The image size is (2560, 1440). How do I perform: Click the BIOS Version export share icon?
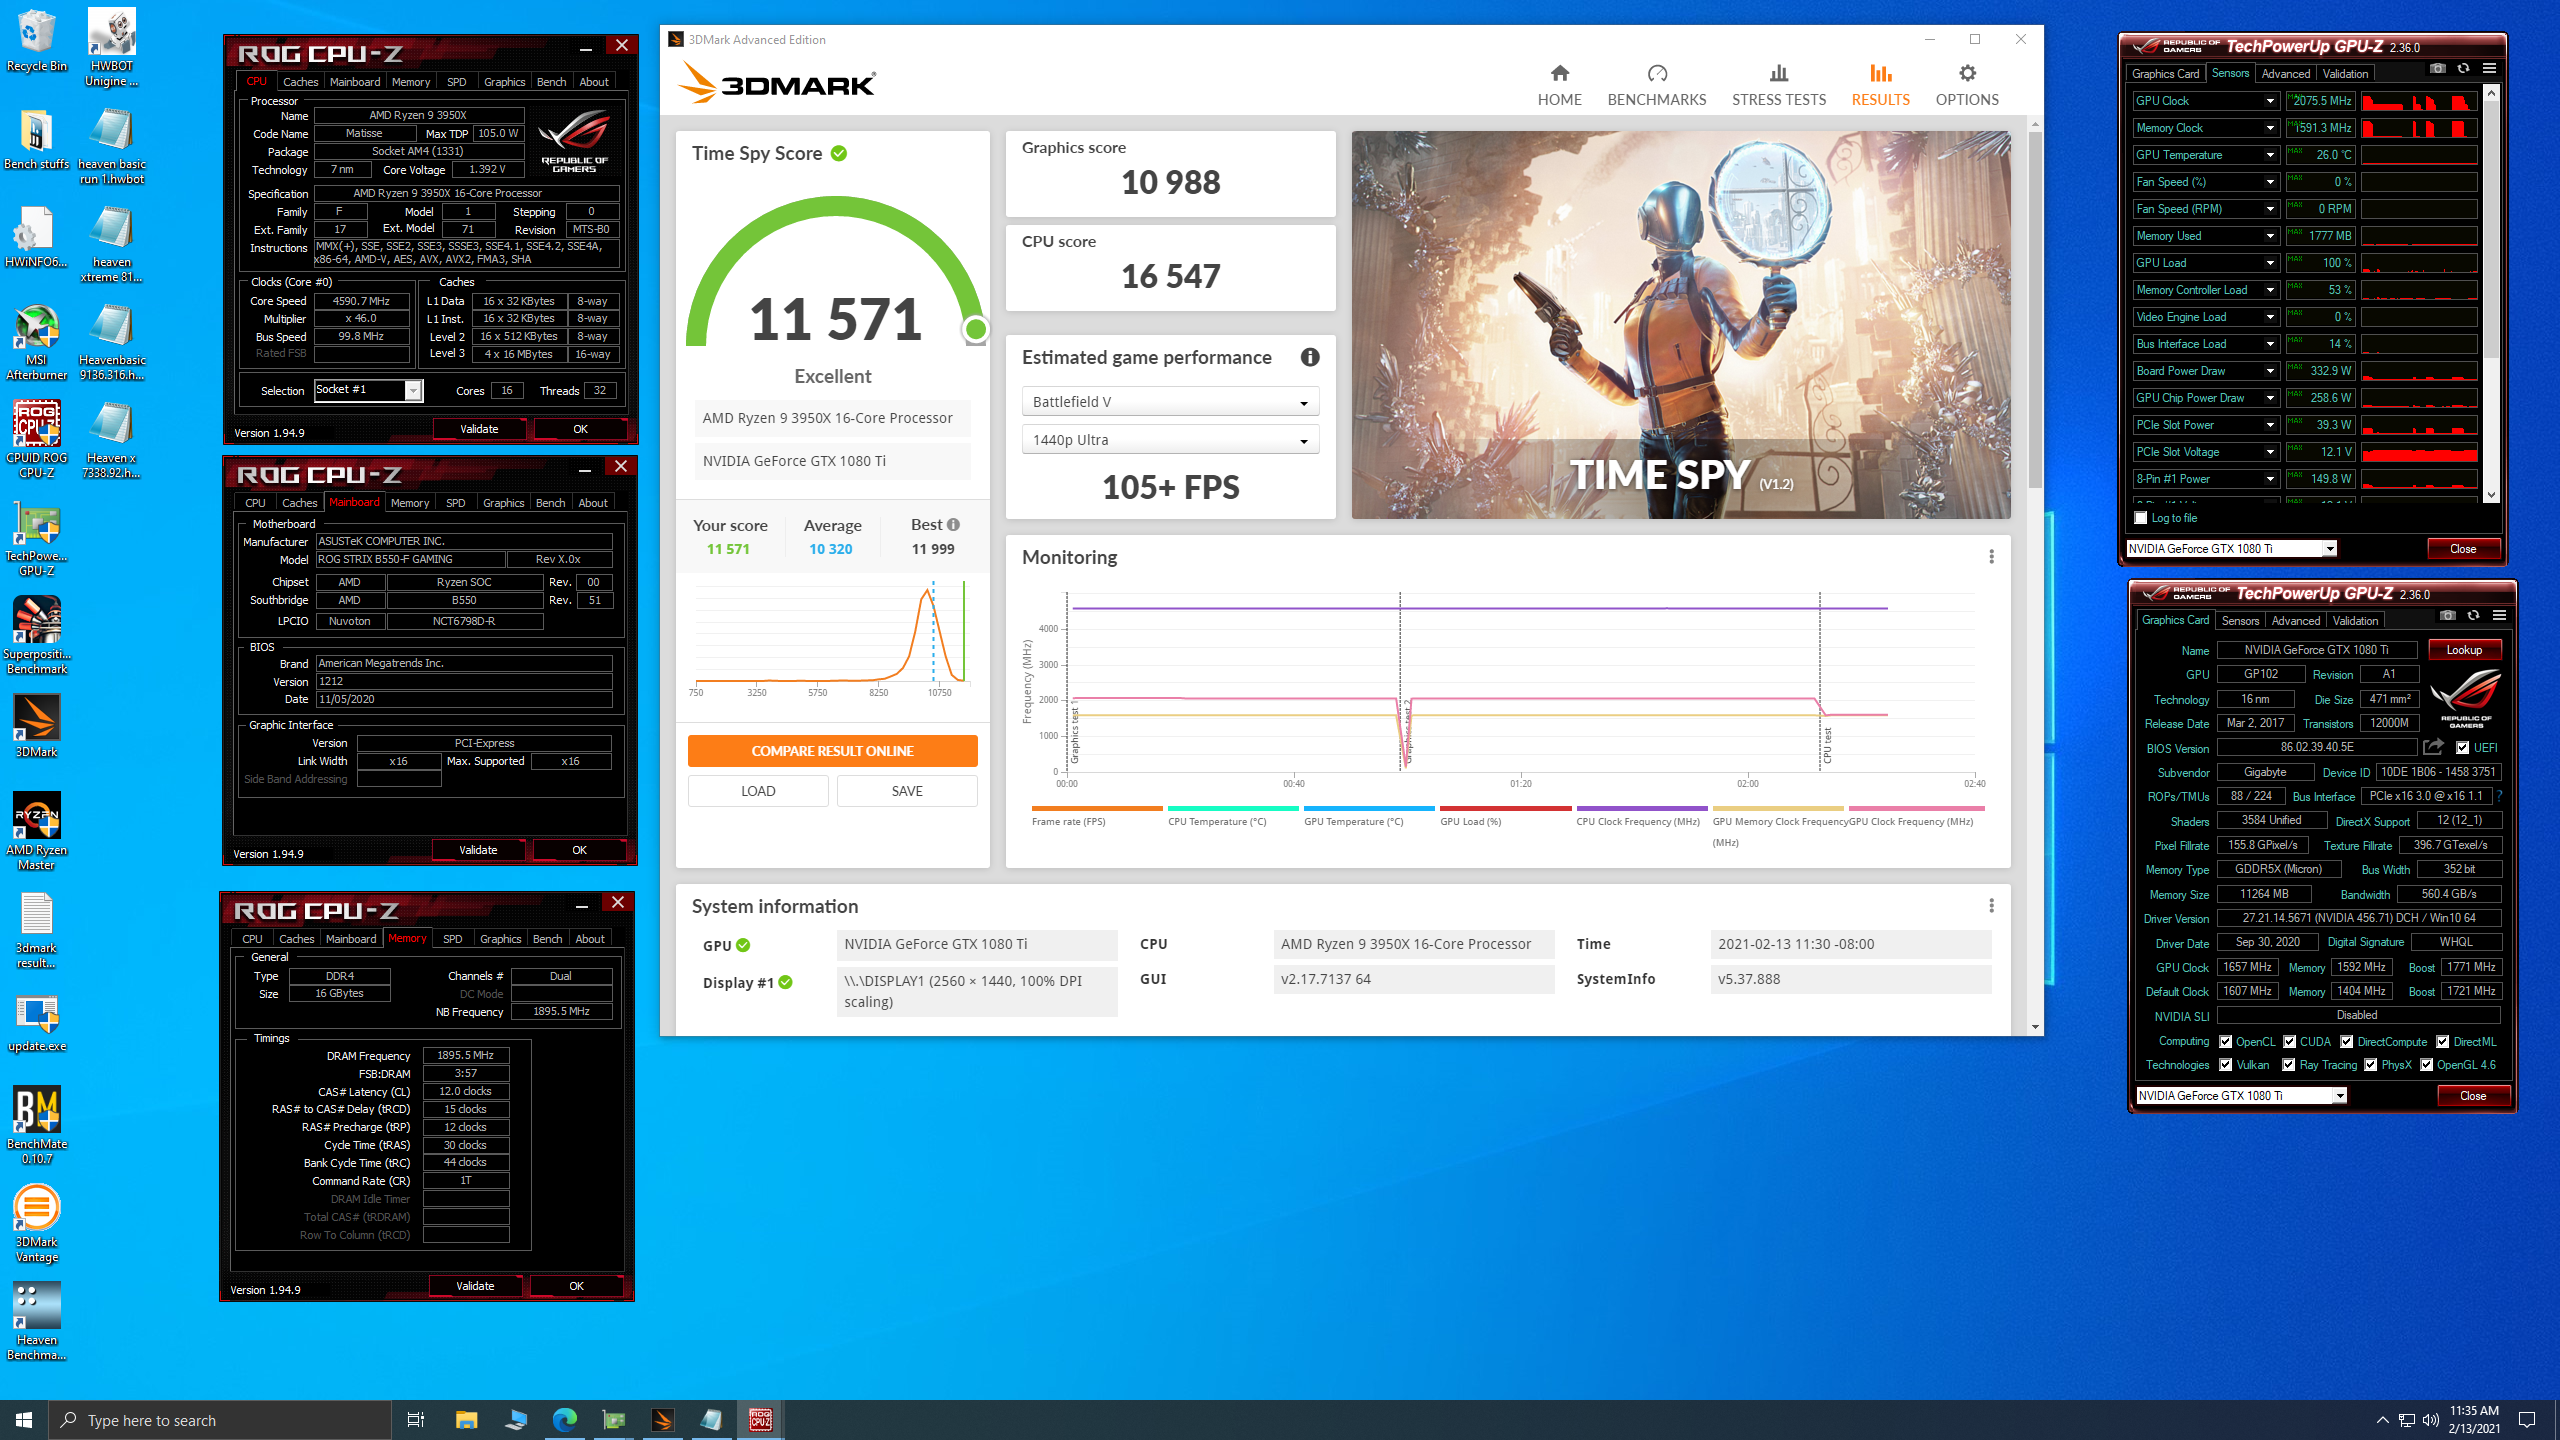pyautogui.click(x=2433, y=747)
